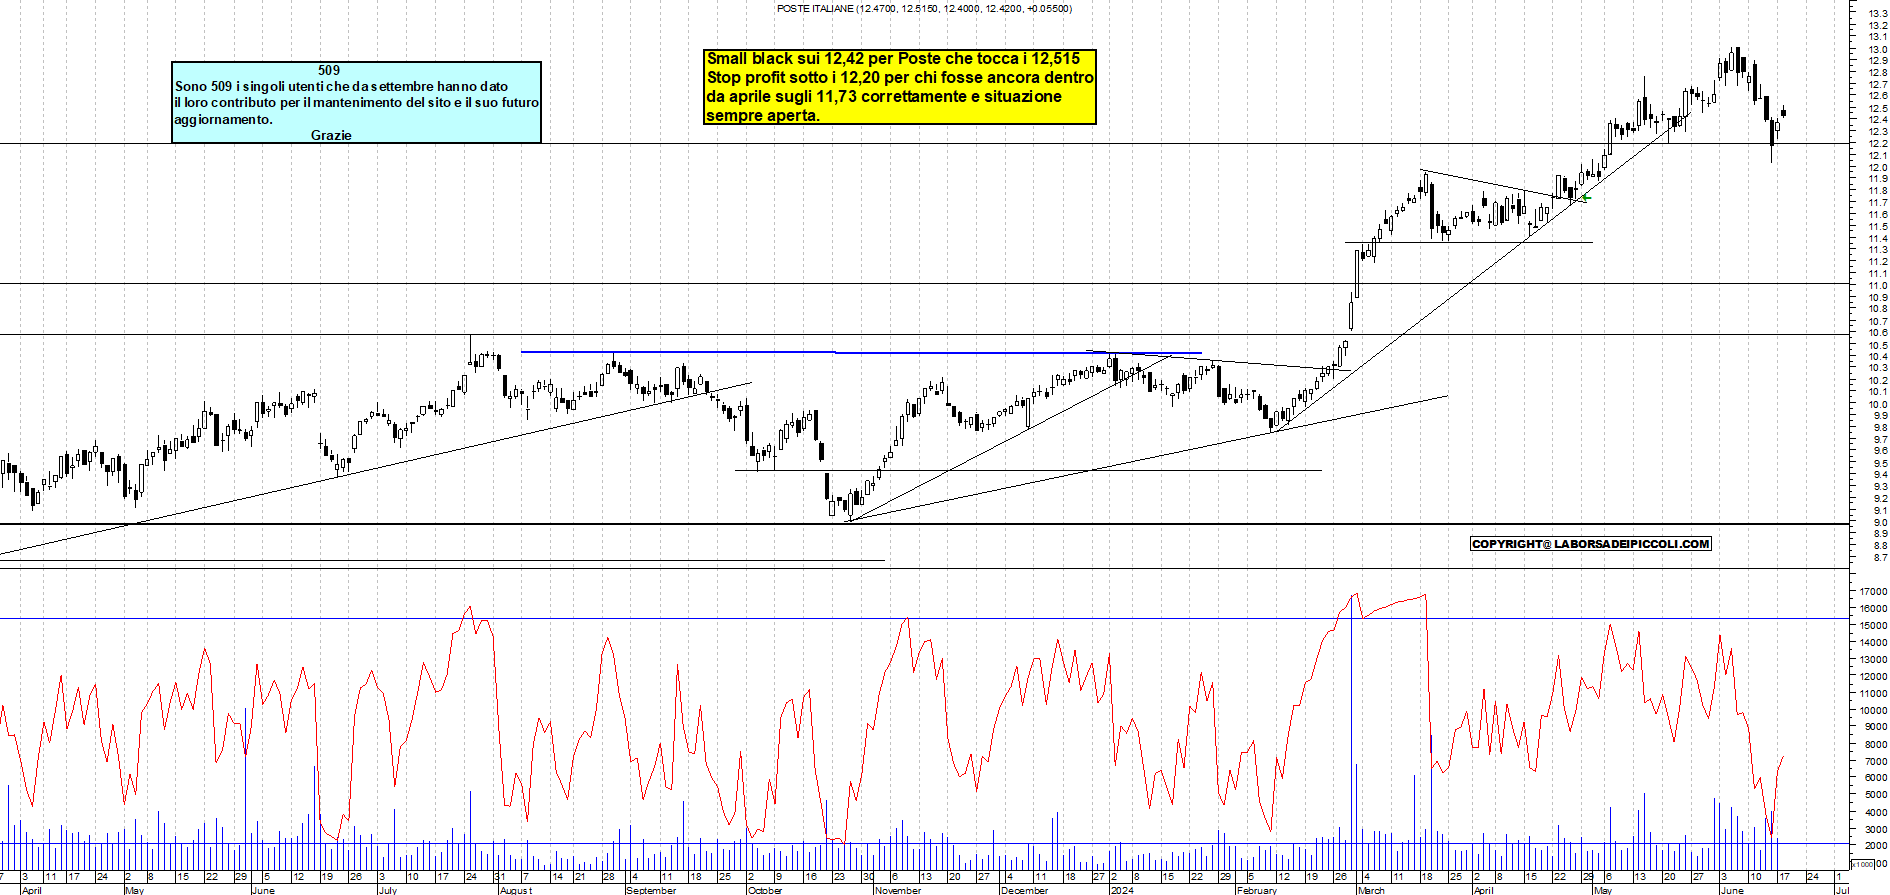Click the 10.0 price axis label
1890x895 pixels.
pyautogui.click(x=1877, y=404)
